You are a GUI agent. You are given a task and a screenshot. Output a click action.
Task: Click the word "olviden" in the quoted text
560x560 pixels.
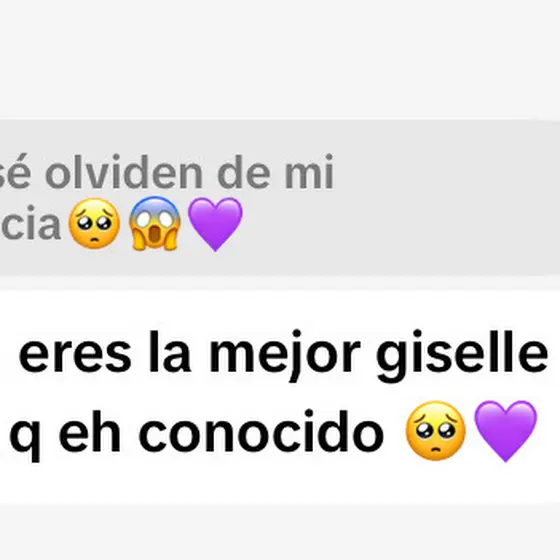tap(124, 172)
